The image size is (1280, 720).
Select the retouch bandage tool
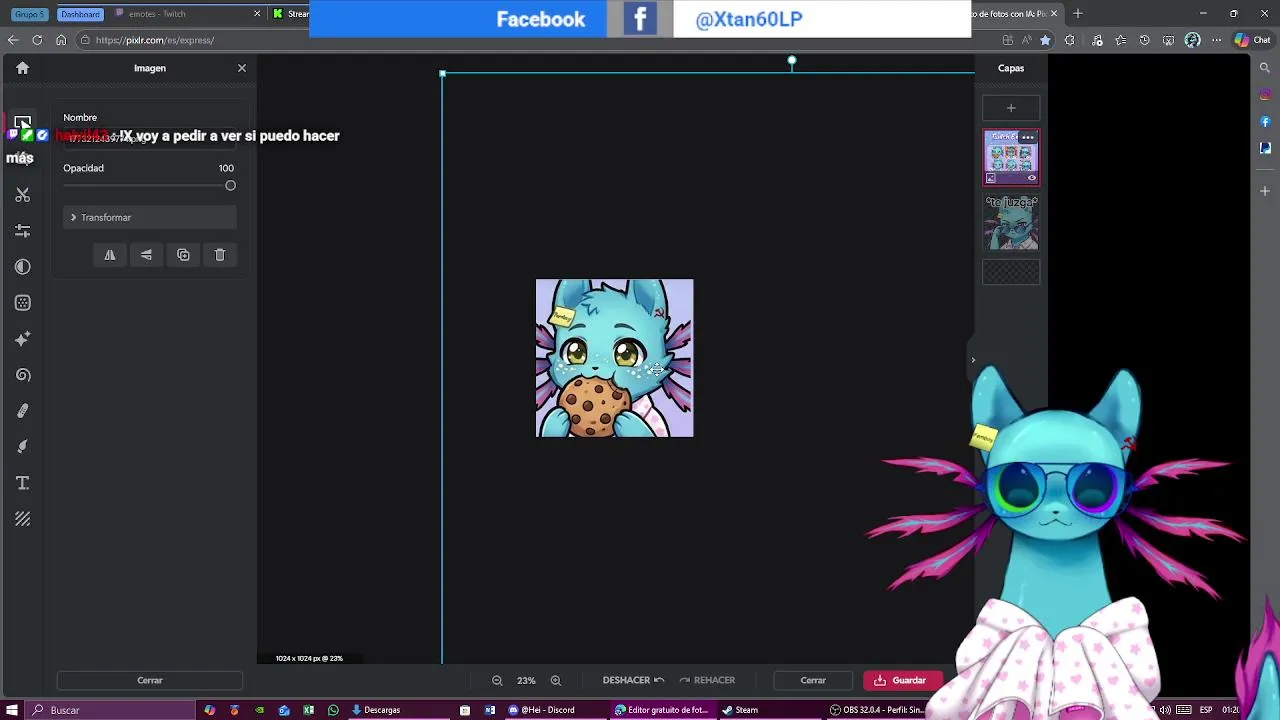pyautogui.click(x=22, y=411)
